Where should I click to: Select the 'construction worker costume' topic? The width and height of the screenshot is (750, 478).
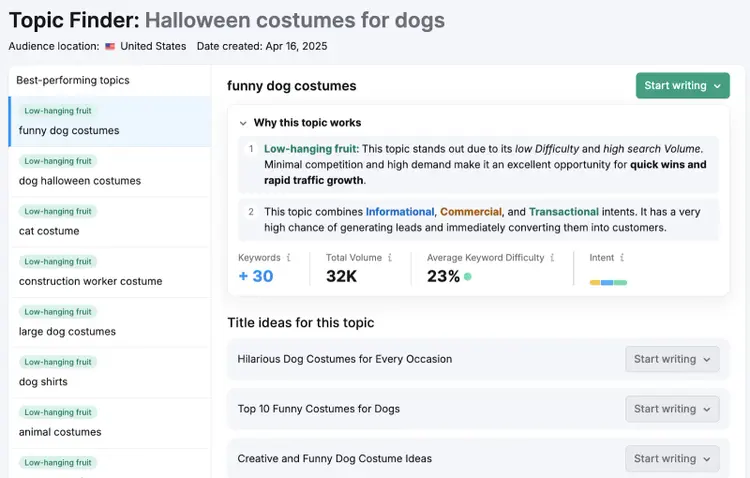click(110, 272)
